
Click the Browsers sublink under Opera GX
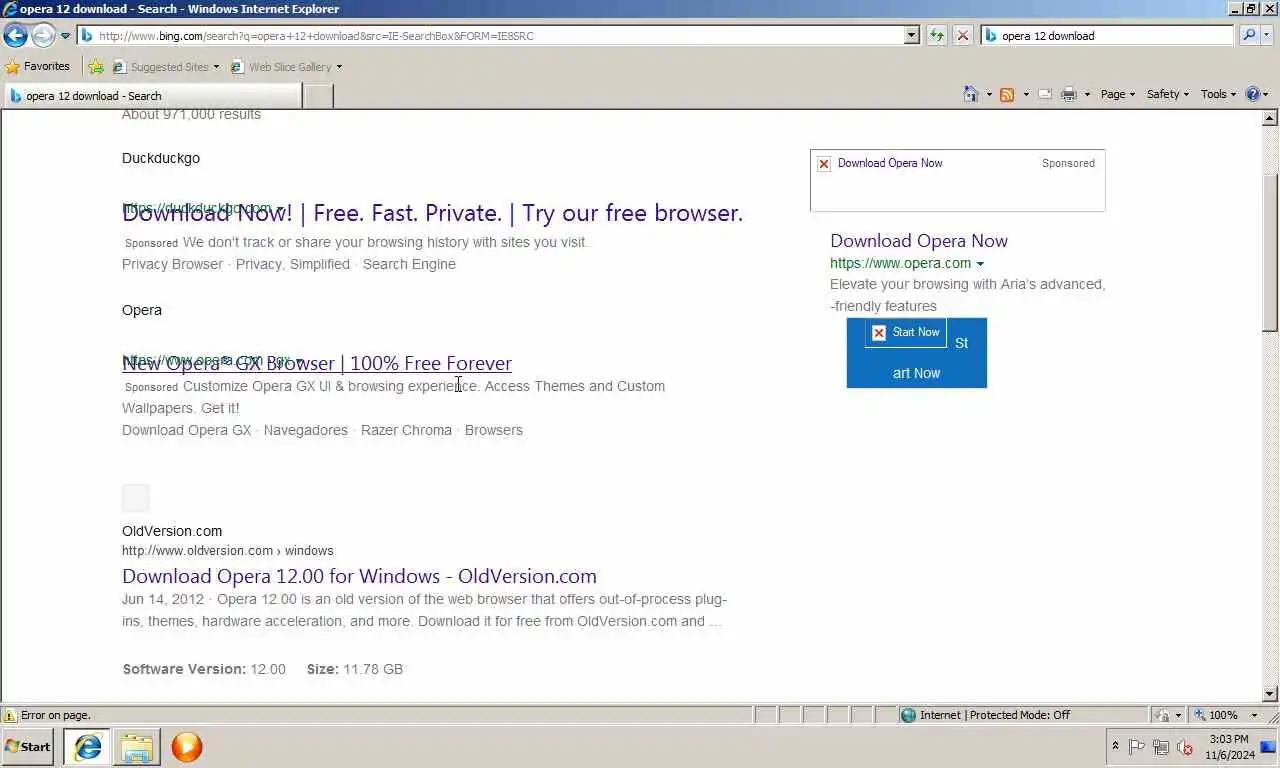click(494, 430)
